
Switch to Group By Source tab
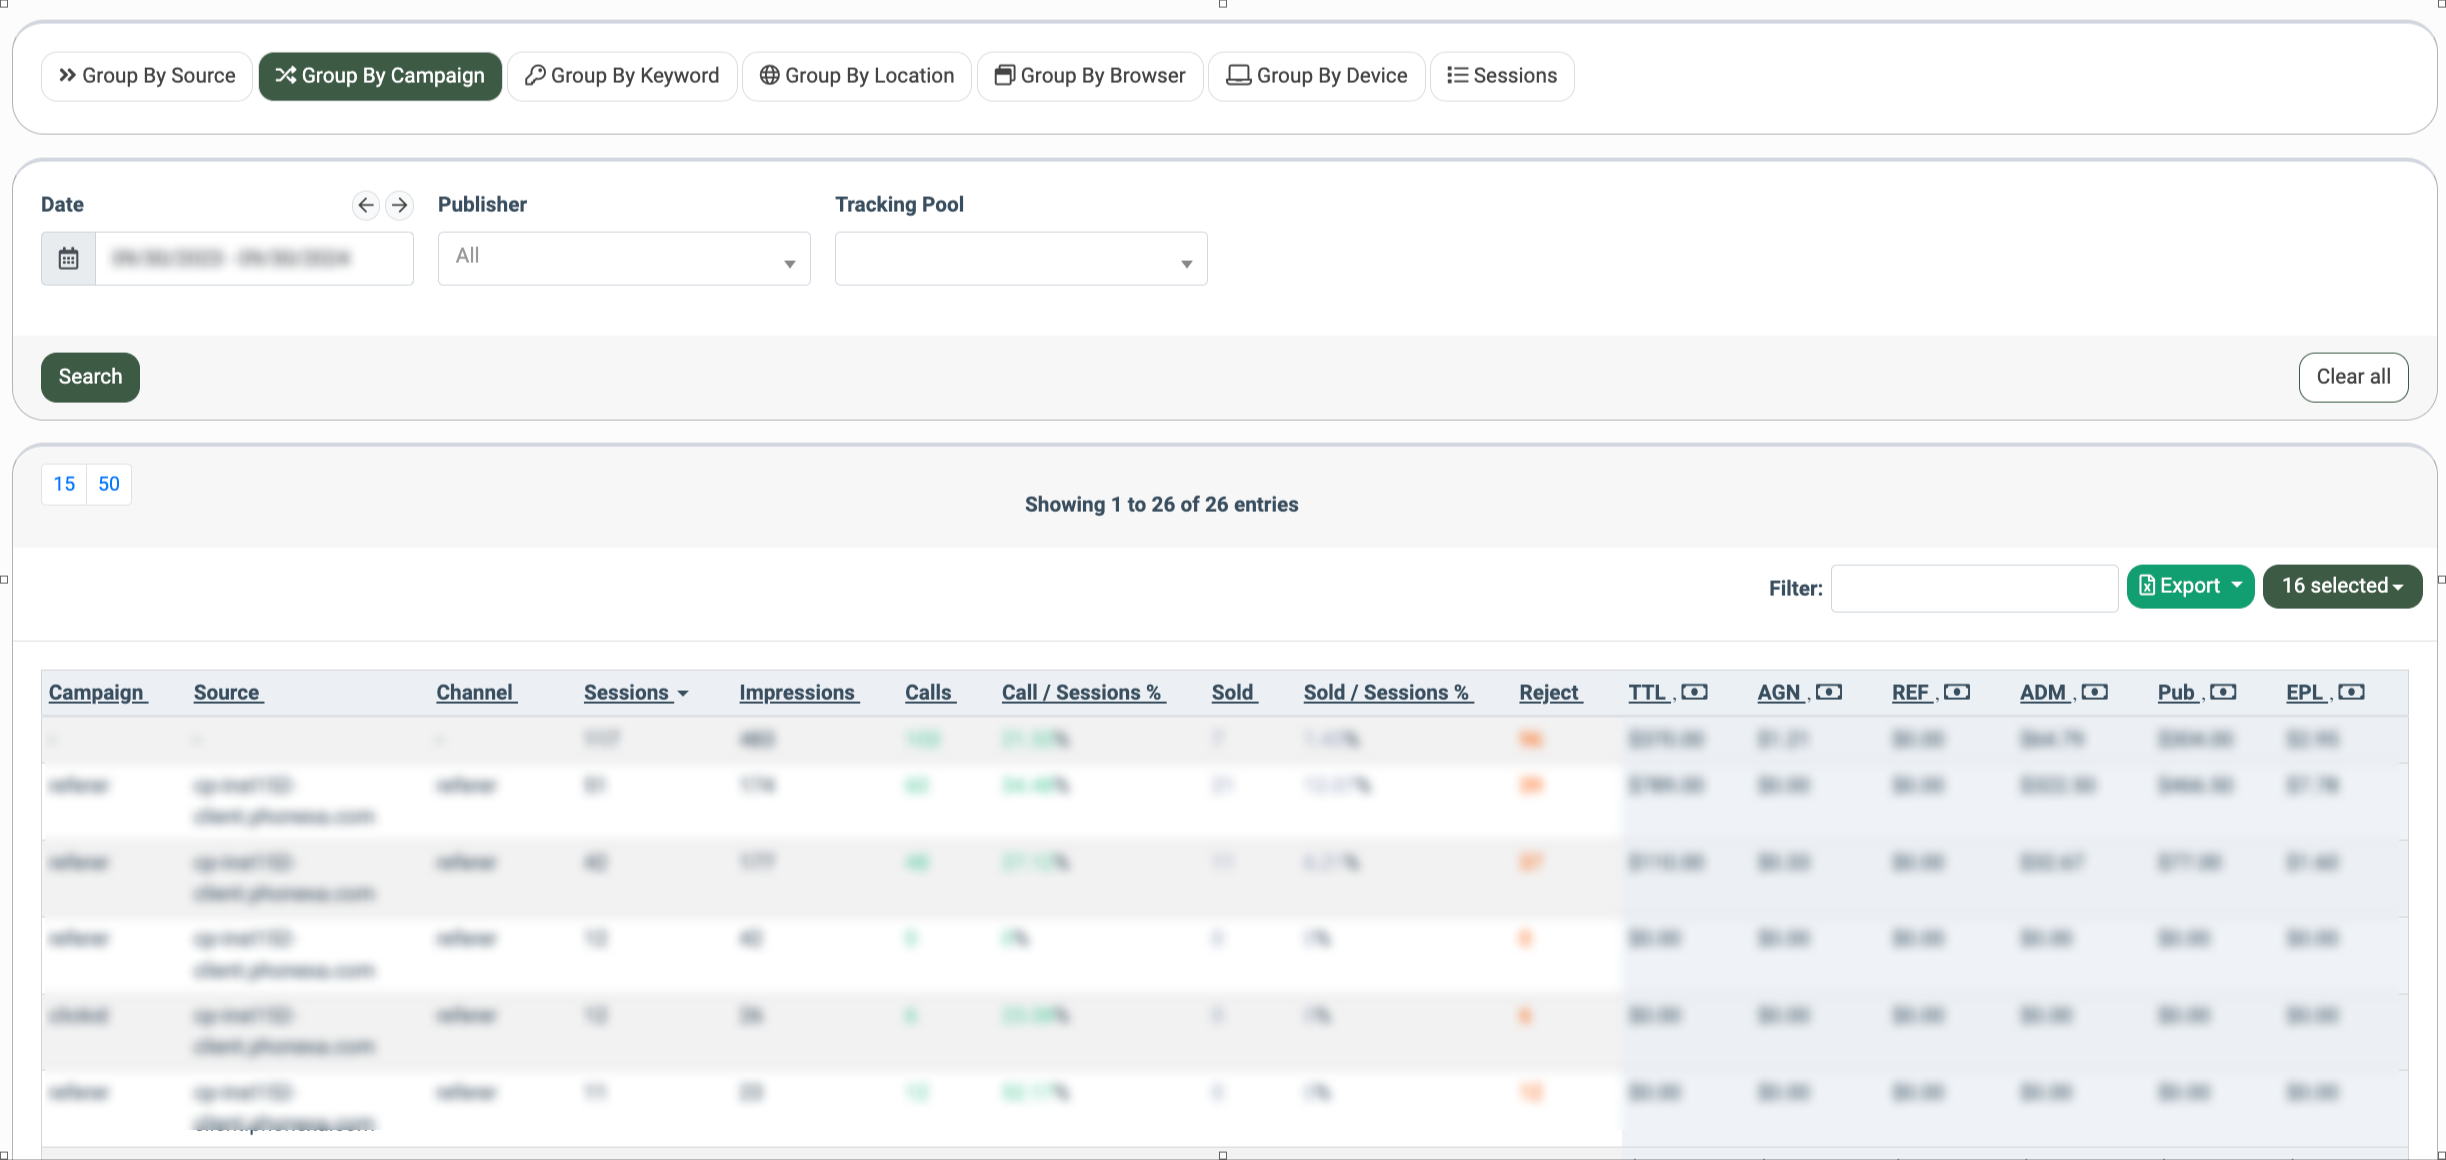[x=147, y=76]
